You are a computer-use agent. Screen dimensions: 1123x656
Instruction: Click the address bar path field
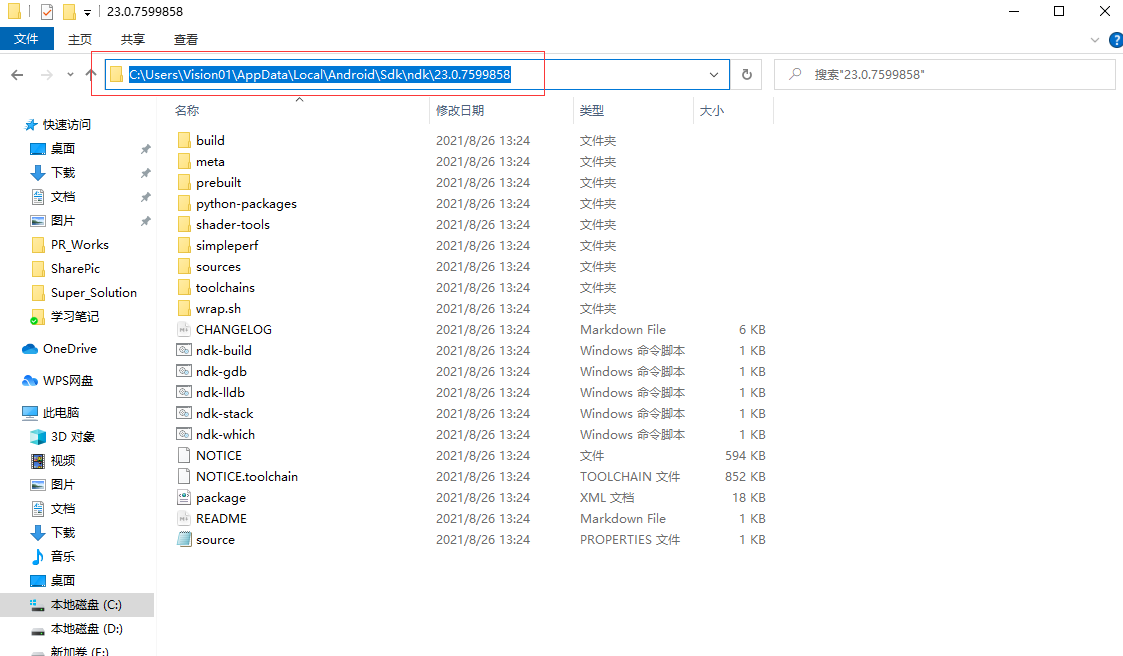[417, 74]
